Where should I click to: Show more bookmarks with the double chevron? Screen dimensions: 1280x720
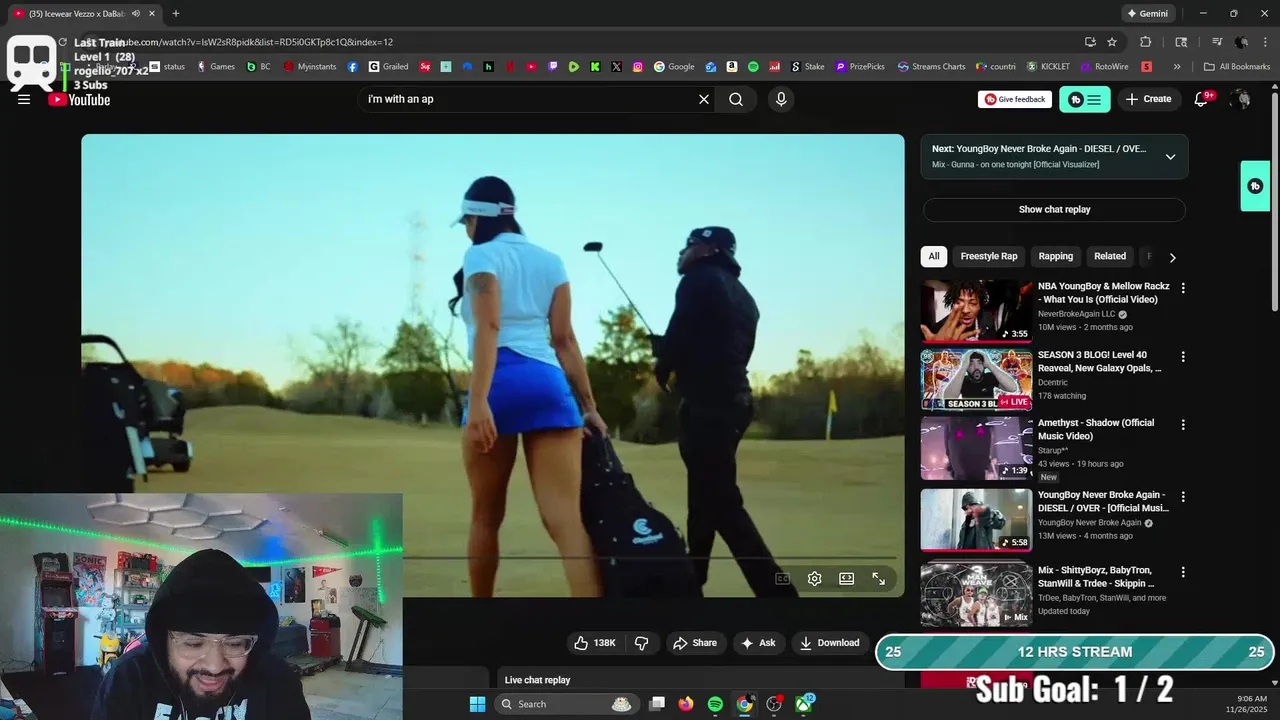[1177, 67]
